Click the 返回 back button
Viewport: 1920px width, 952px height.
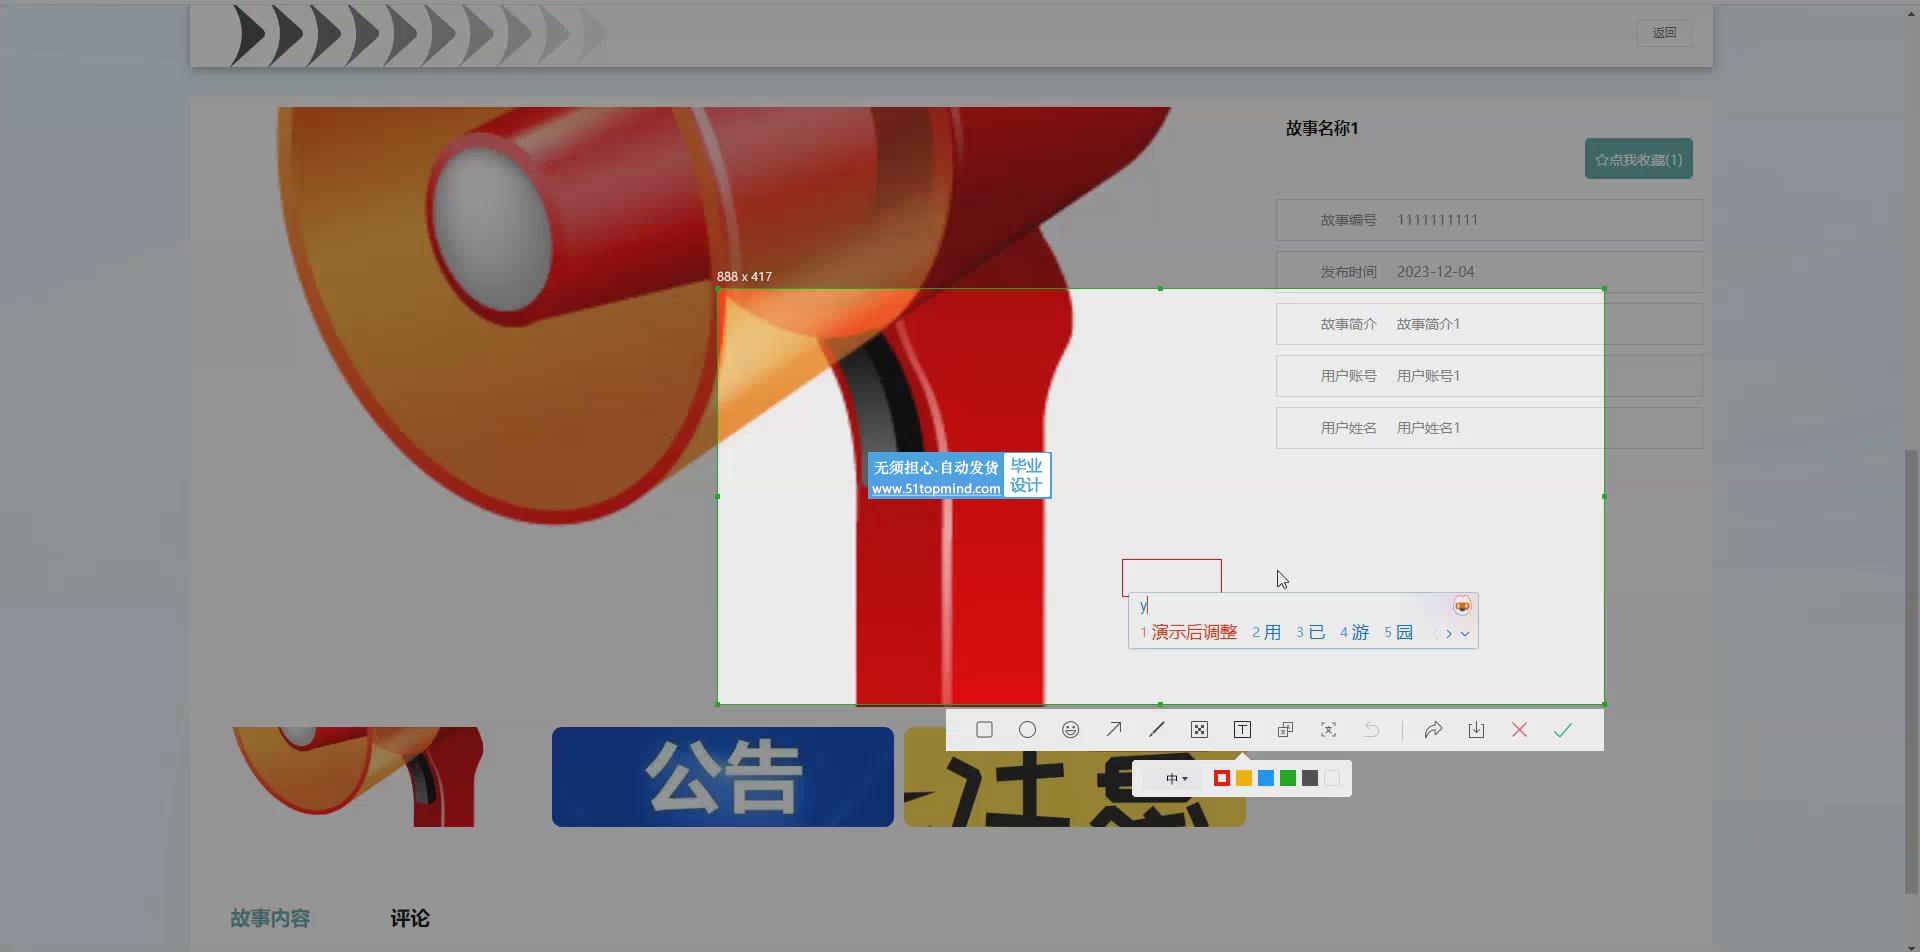tap(1664, 33)
